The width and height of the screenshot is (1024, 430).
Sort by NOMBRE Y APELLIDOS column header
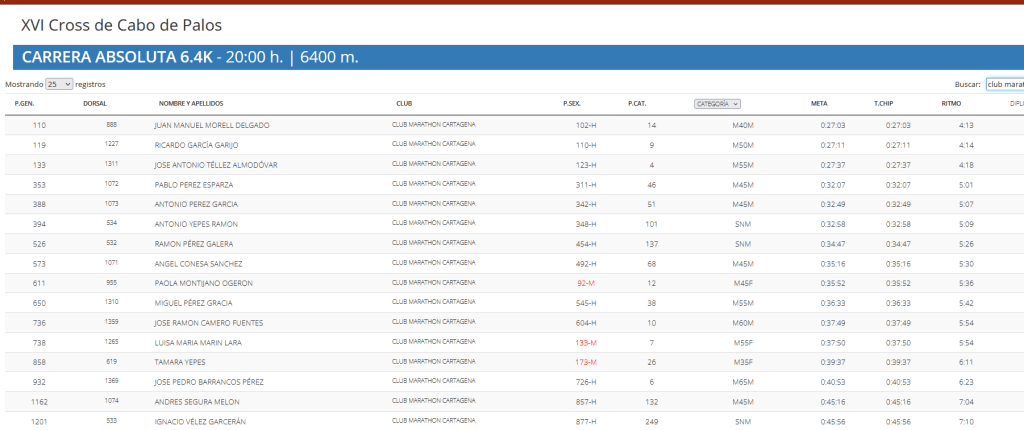(191, 104)
